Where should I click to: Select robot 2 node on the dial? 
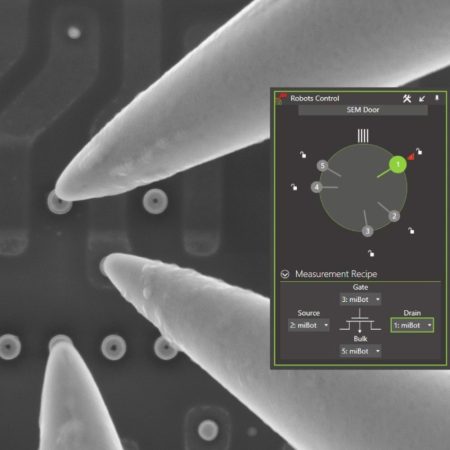(x=394, y=216)
